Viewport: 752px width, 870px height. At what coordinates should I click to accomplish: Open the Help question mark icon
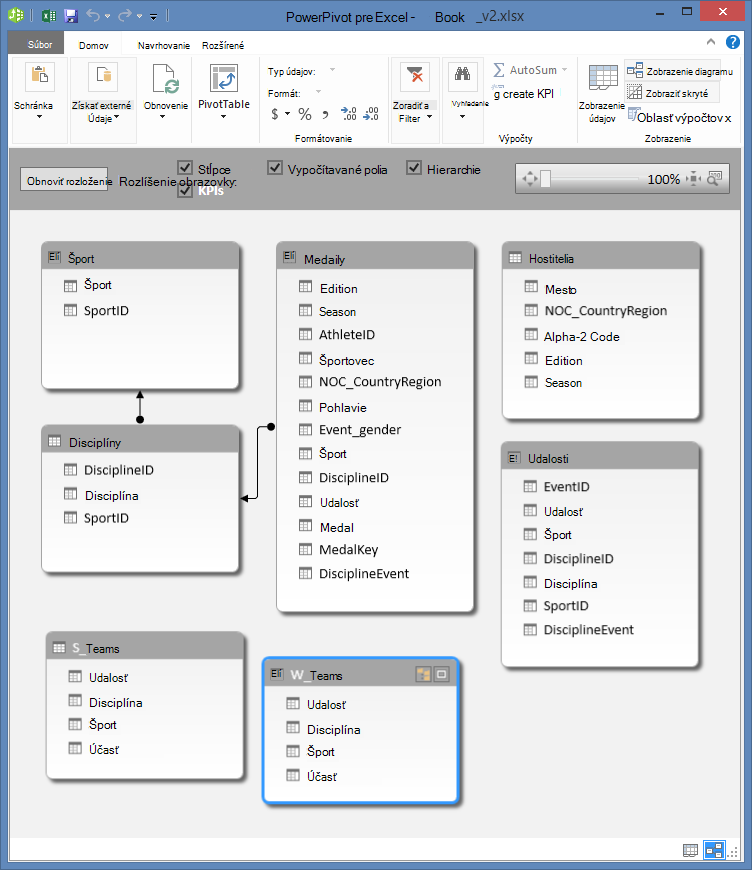coord(733,42)
